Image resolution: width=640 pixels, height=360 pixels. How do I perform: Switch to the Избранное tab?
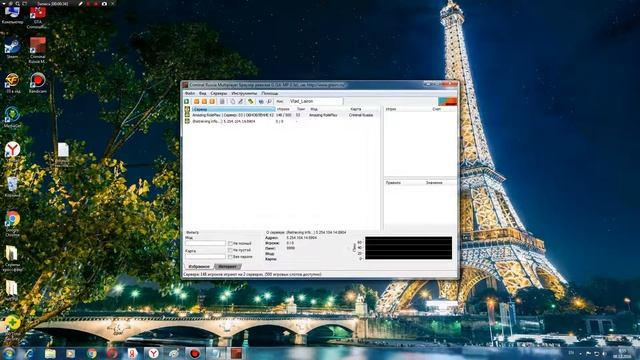pyautogui.click(x=199, y=267)
